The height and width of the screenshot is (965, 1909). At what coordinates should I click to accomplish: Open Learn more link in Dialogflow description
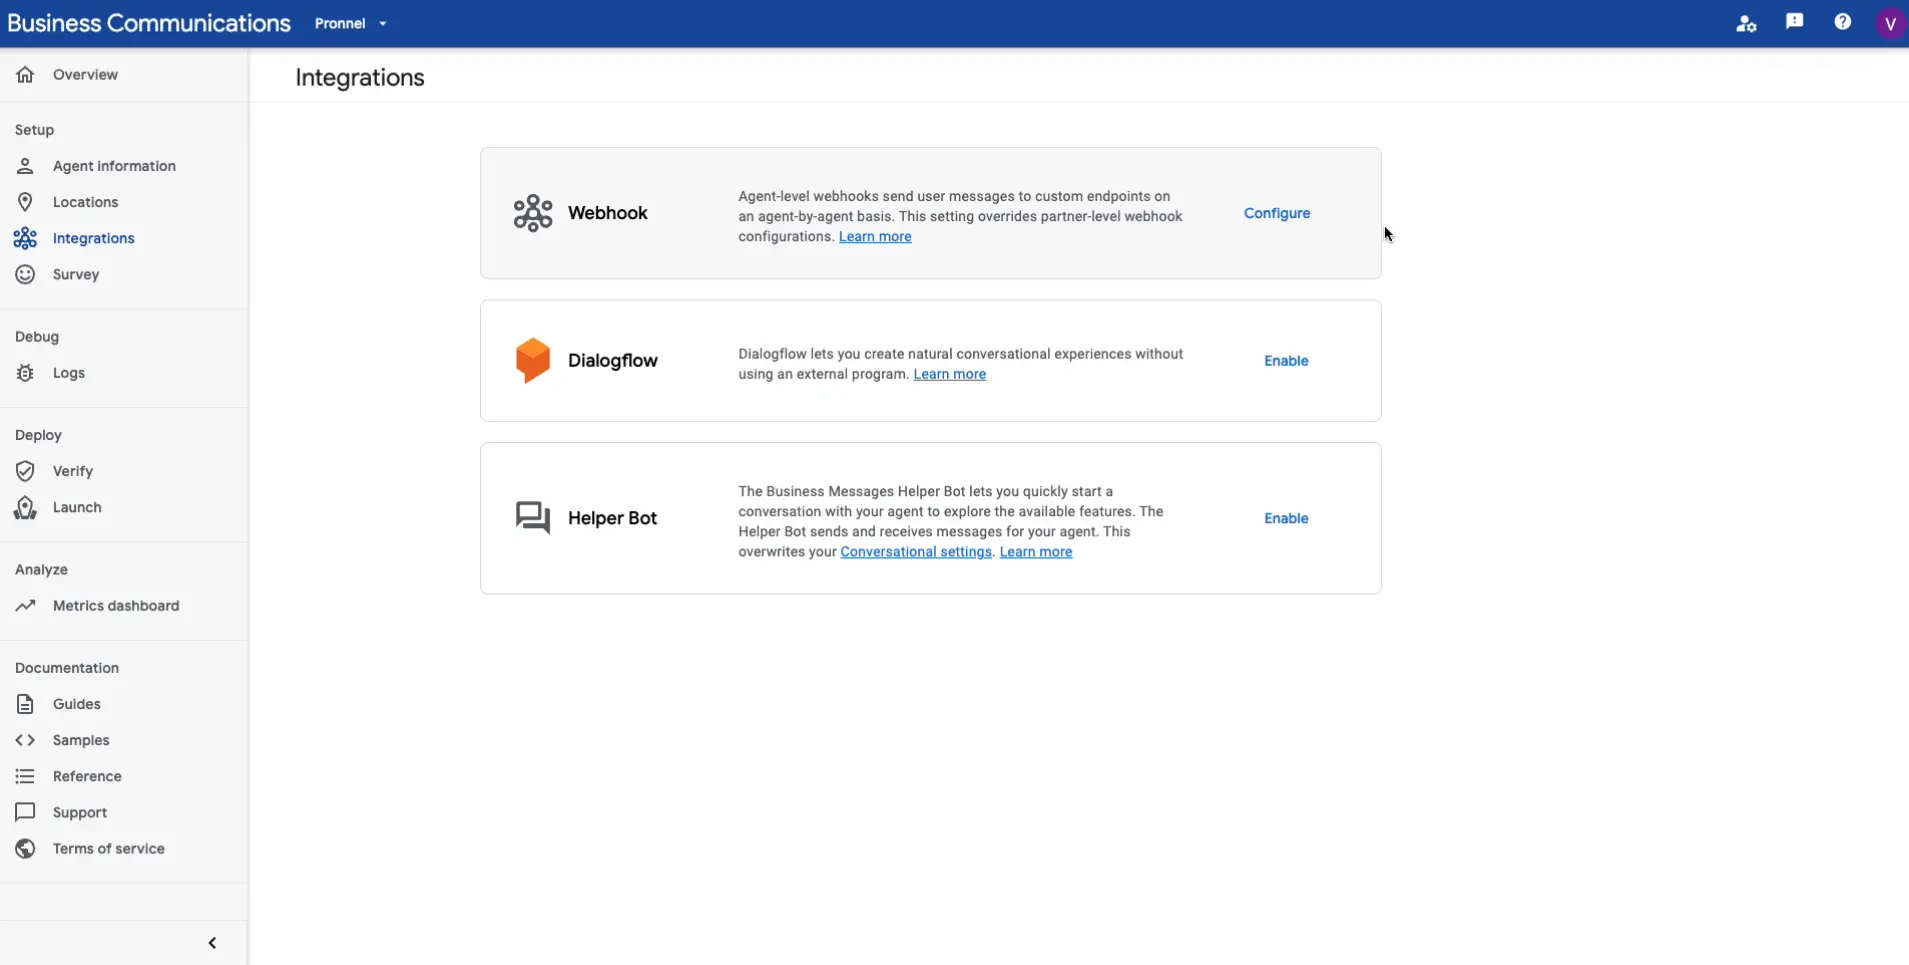tap(949, 374)
